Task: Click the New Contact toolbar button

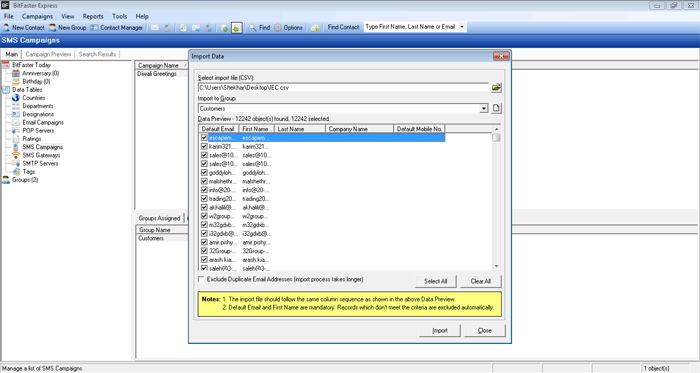Action: (24, 28)
